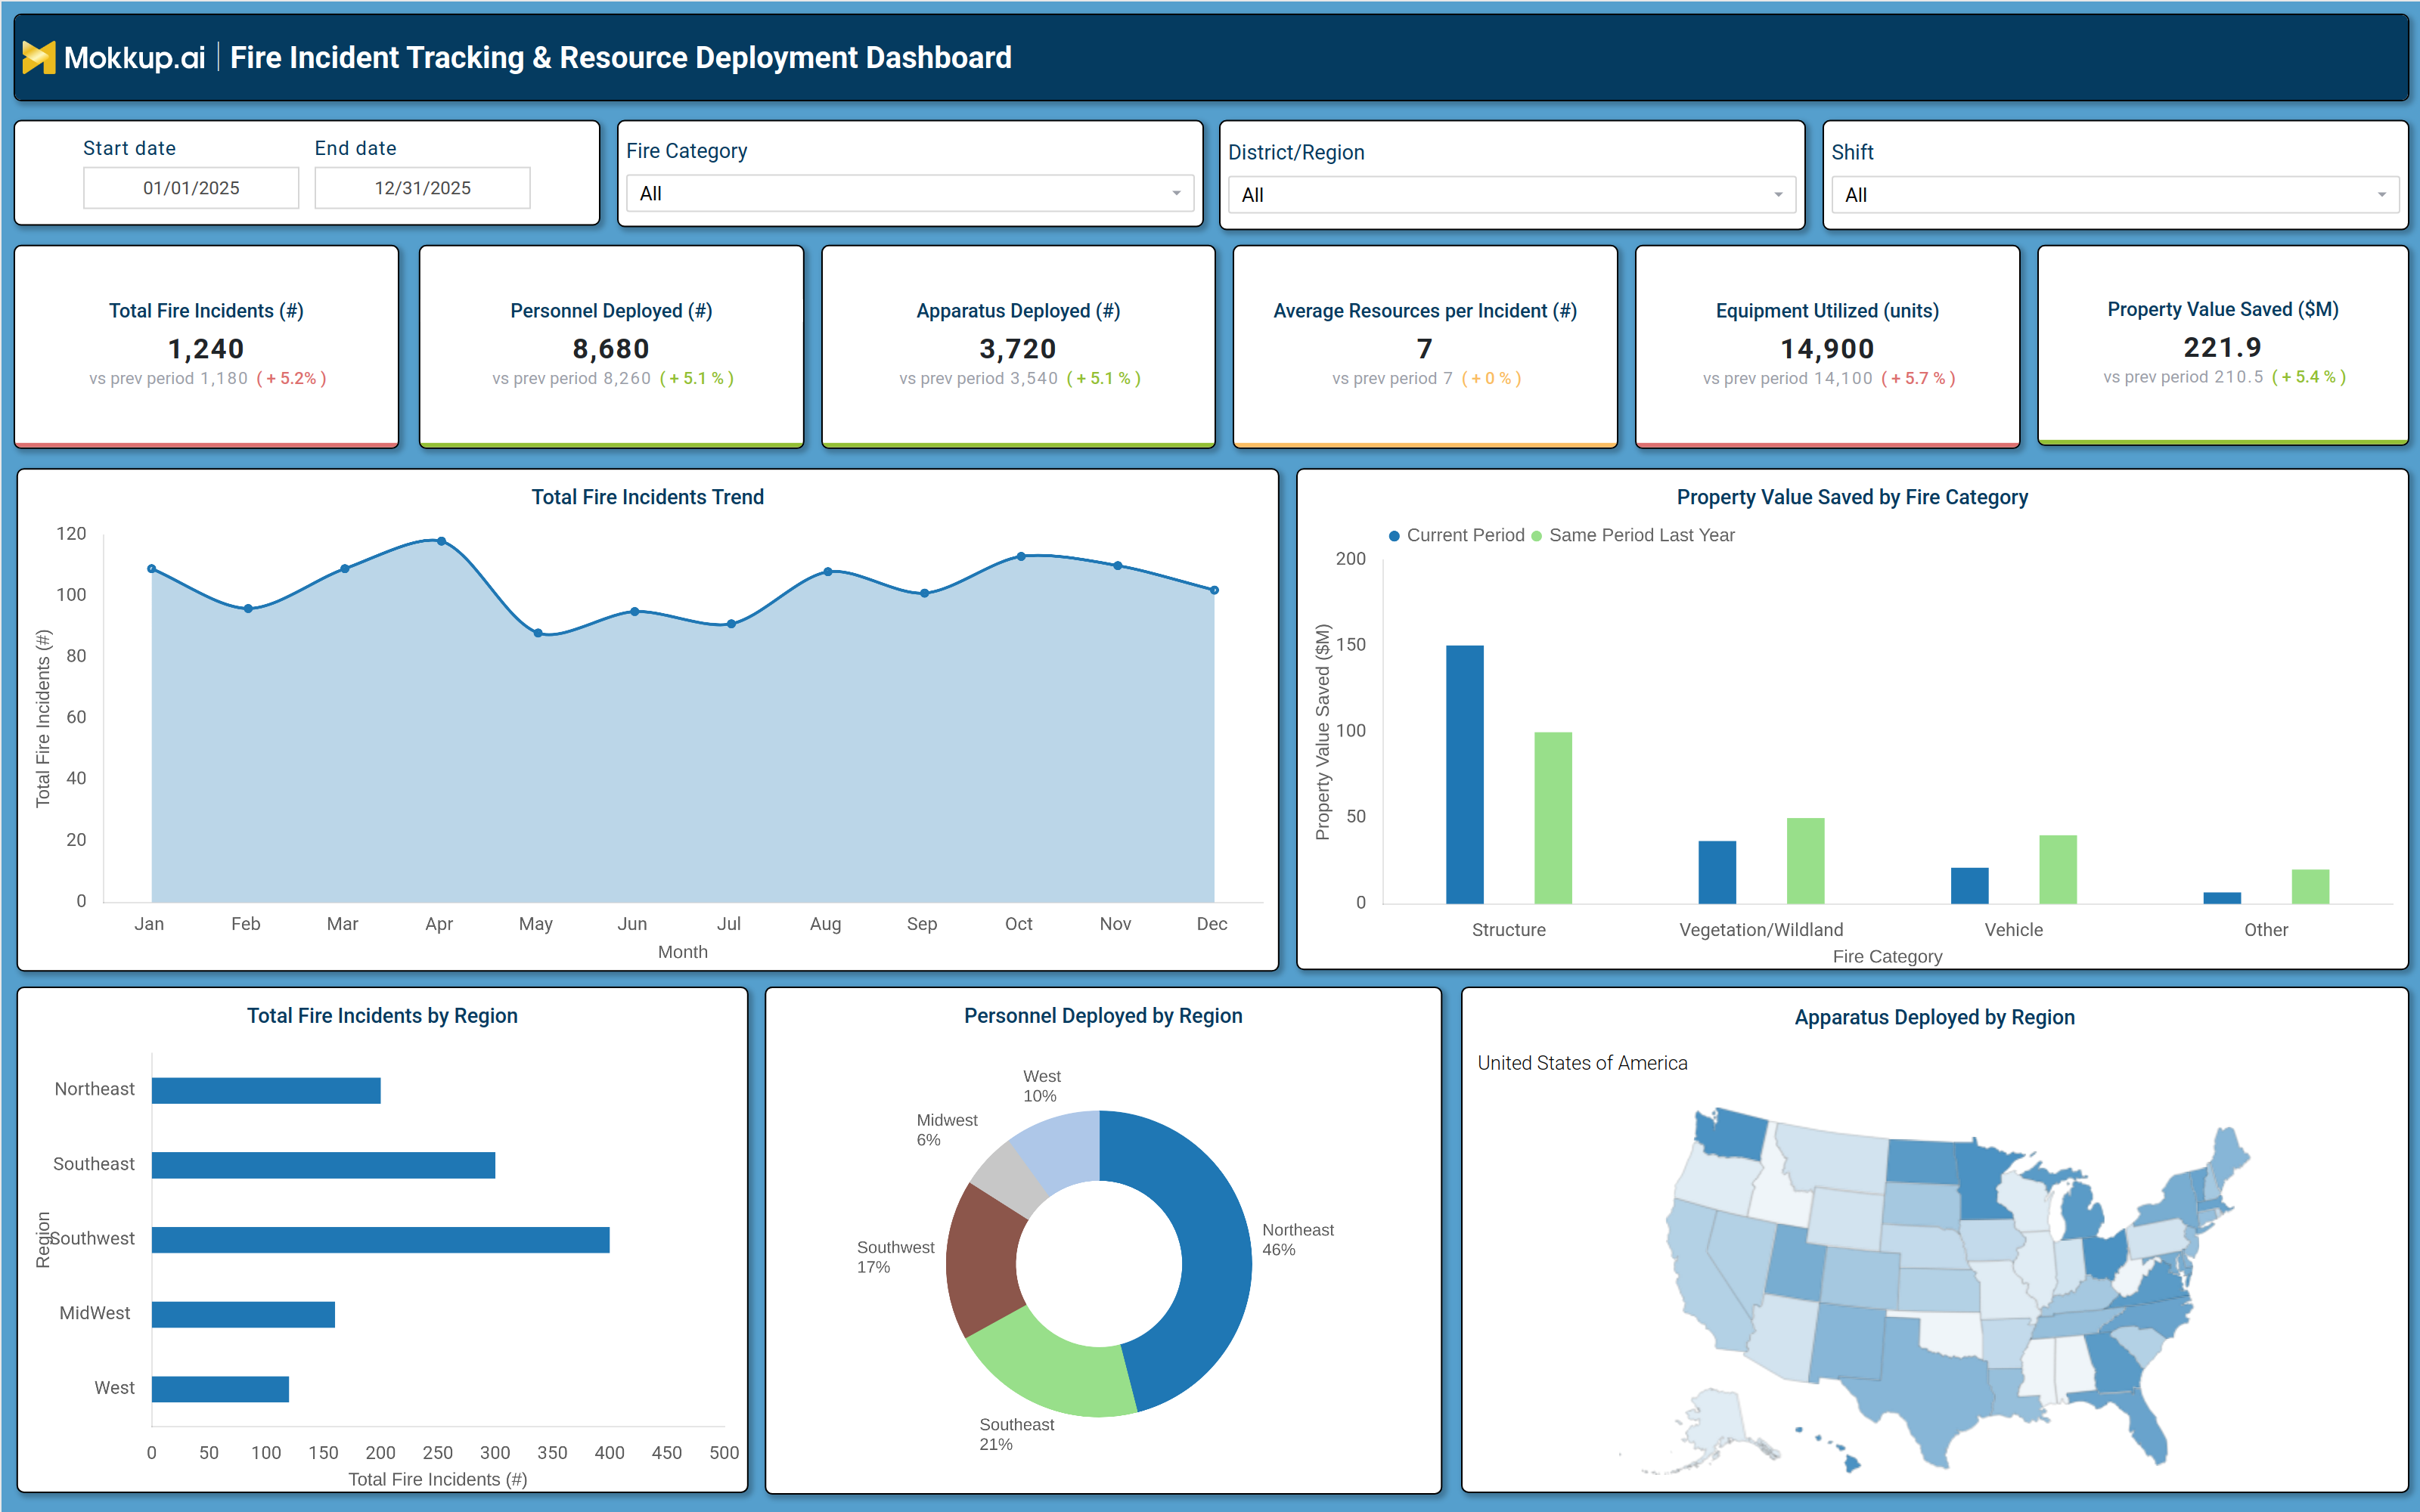
Task: Click the Jan data point on trend
Action: [x=151, y=569]
